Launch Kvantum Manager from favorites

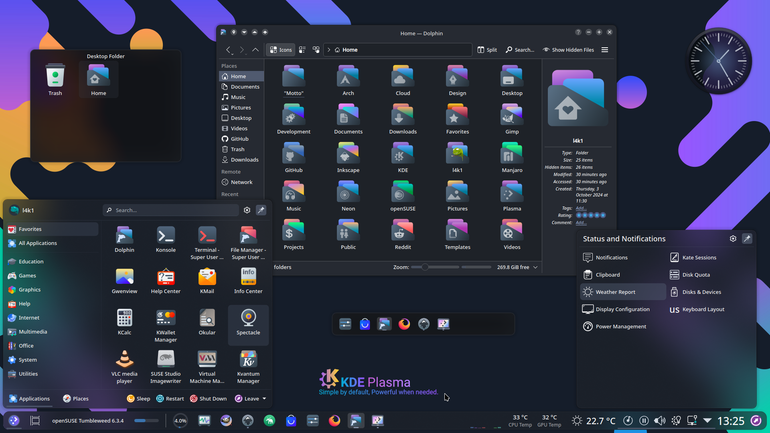[248, 367]
